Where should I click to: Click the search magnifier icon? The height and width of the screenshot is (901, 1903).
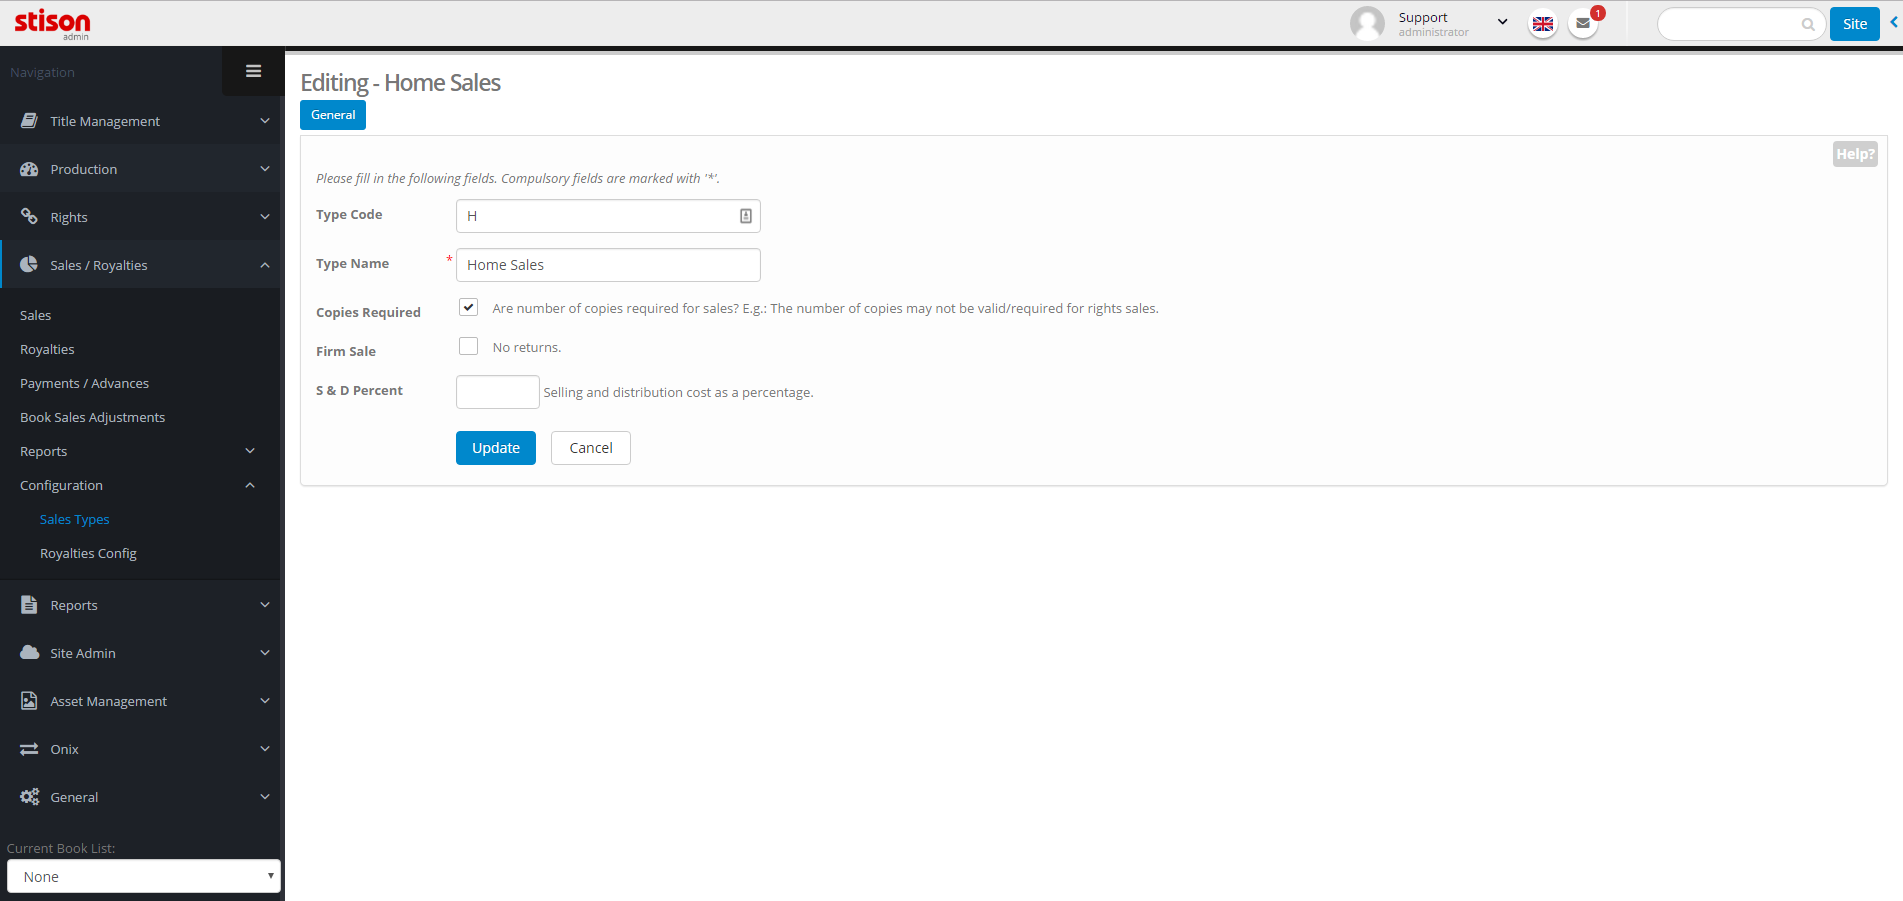coord(1808,24)
